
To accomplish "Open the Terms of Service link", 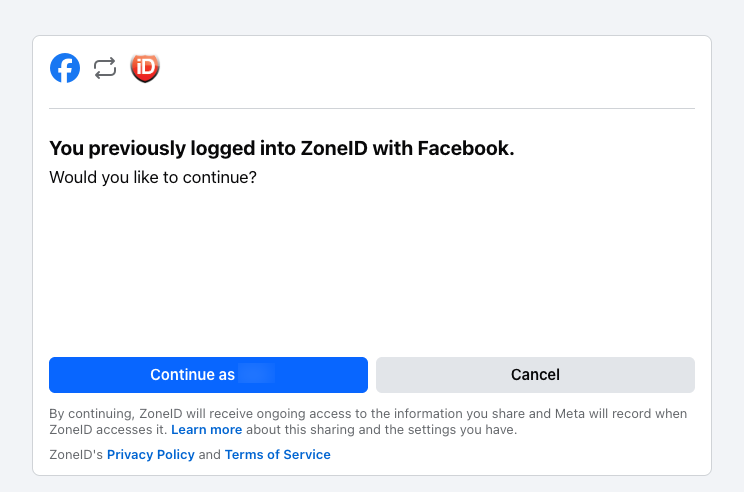I will click(x=277, y=454).
